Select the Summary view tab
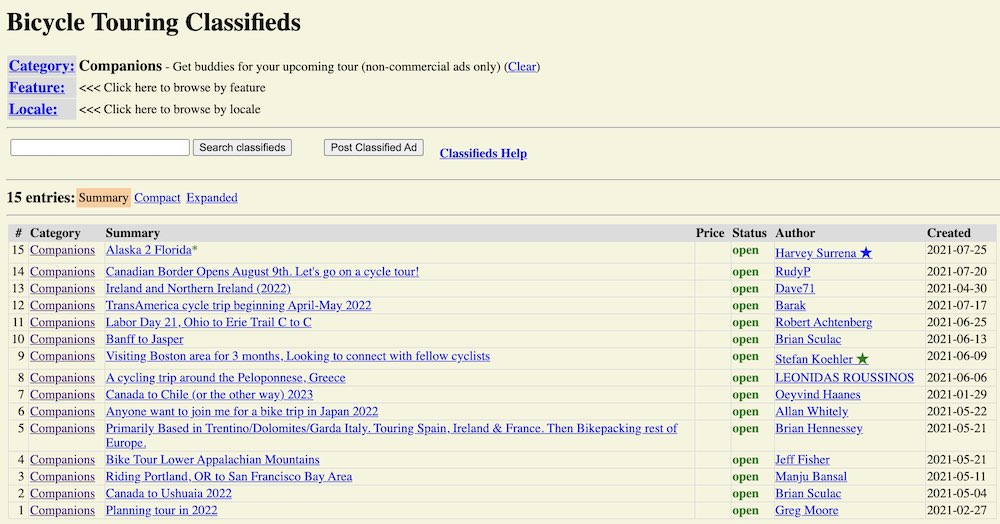 pos(103,198)
